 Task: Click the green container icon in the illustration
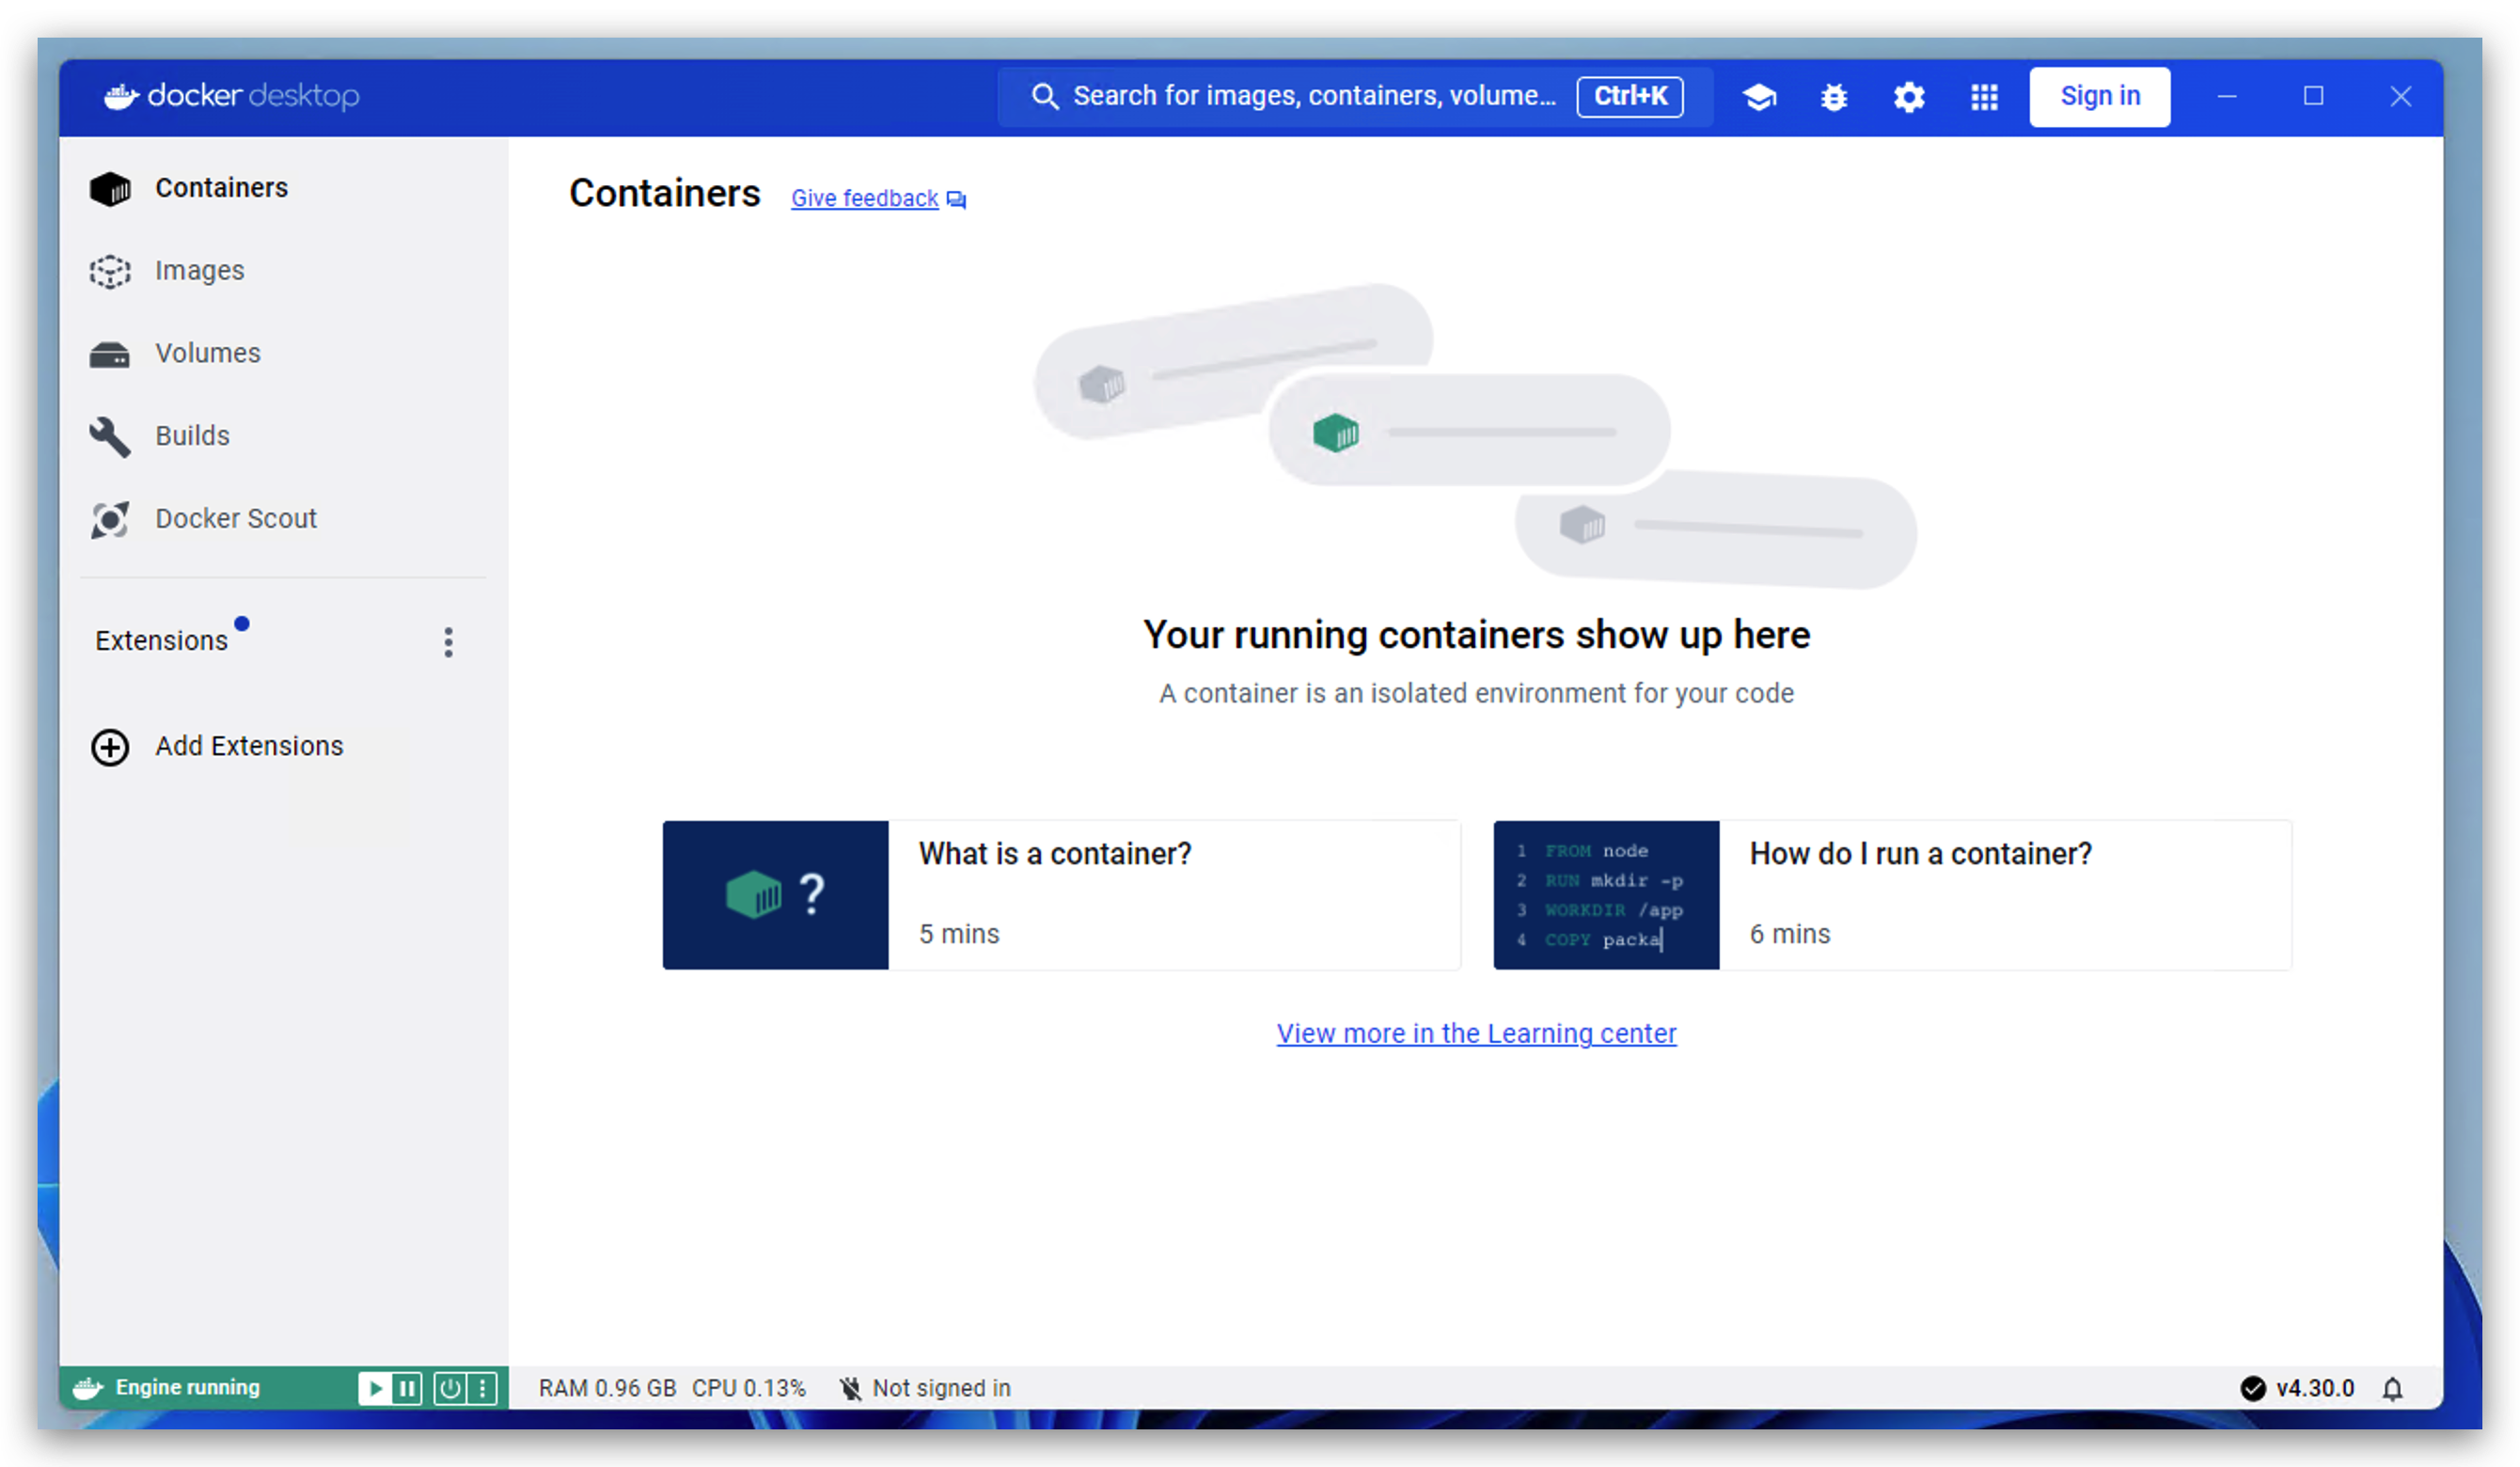(1336, 433)
